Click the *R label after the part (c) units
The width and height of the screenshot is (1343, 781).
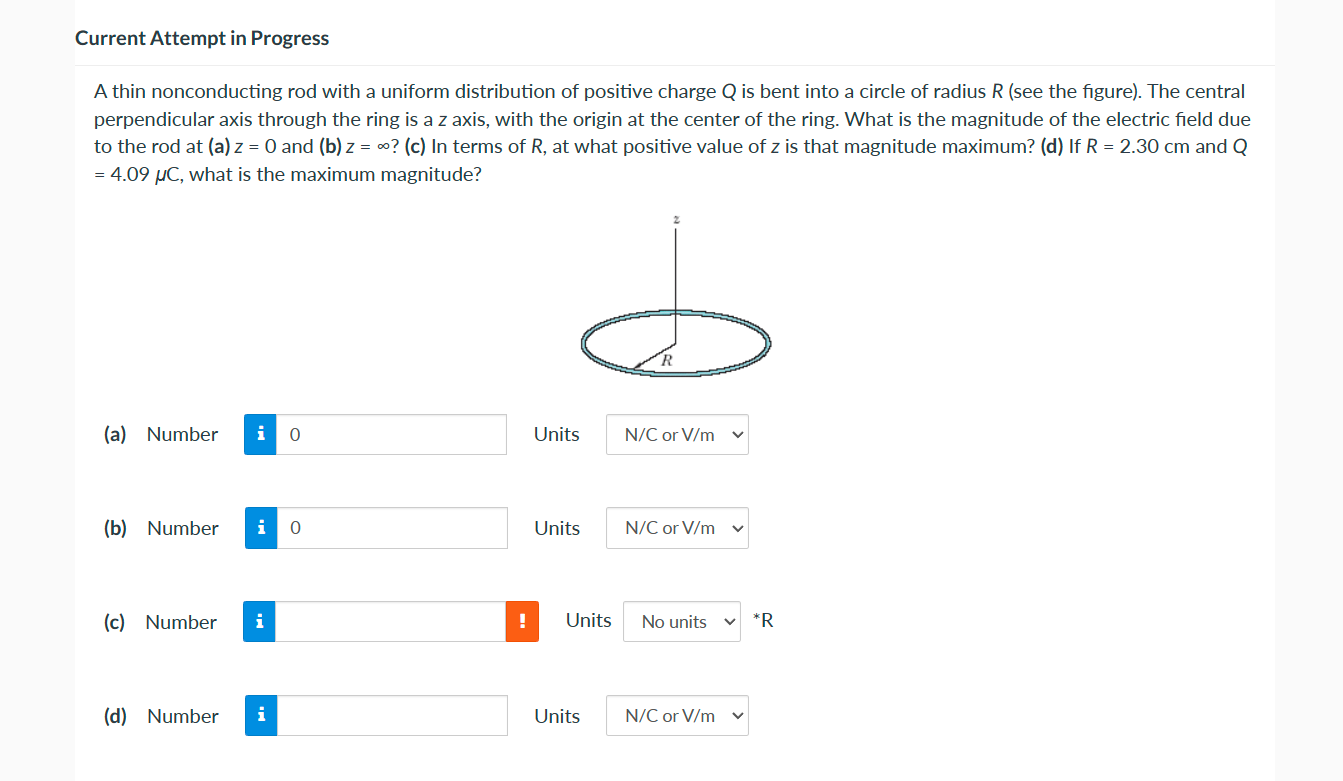point(761,621)
